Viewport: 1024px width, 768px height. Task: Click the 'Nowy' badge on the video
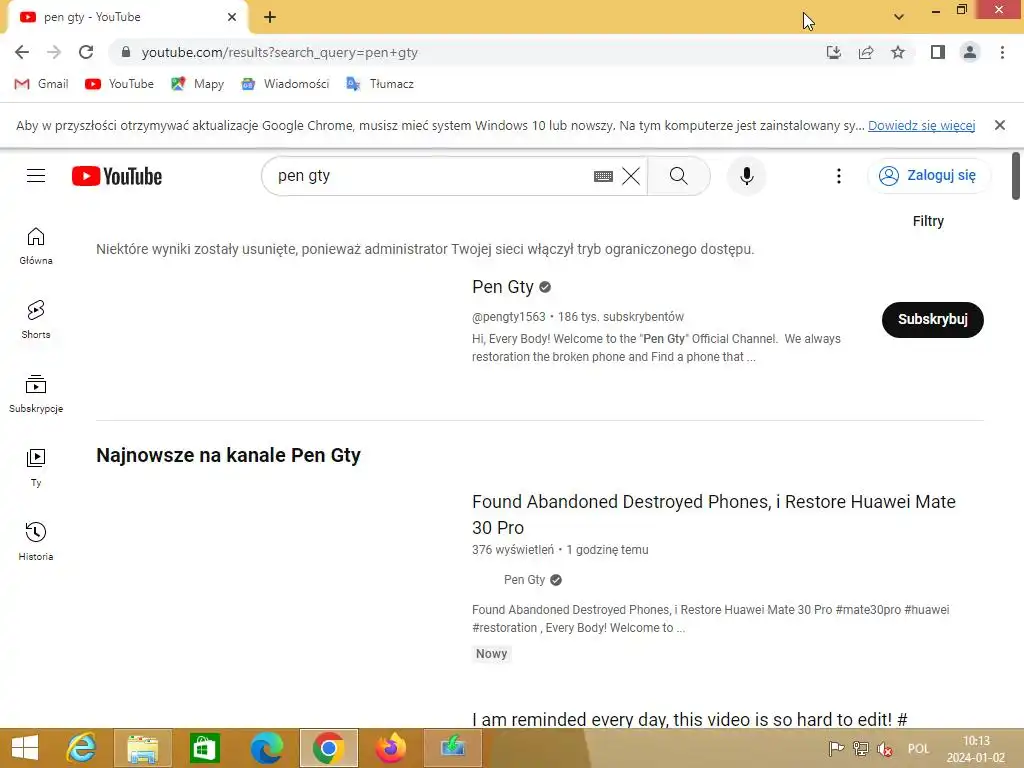pyautogui.click(x=492, y=654)
